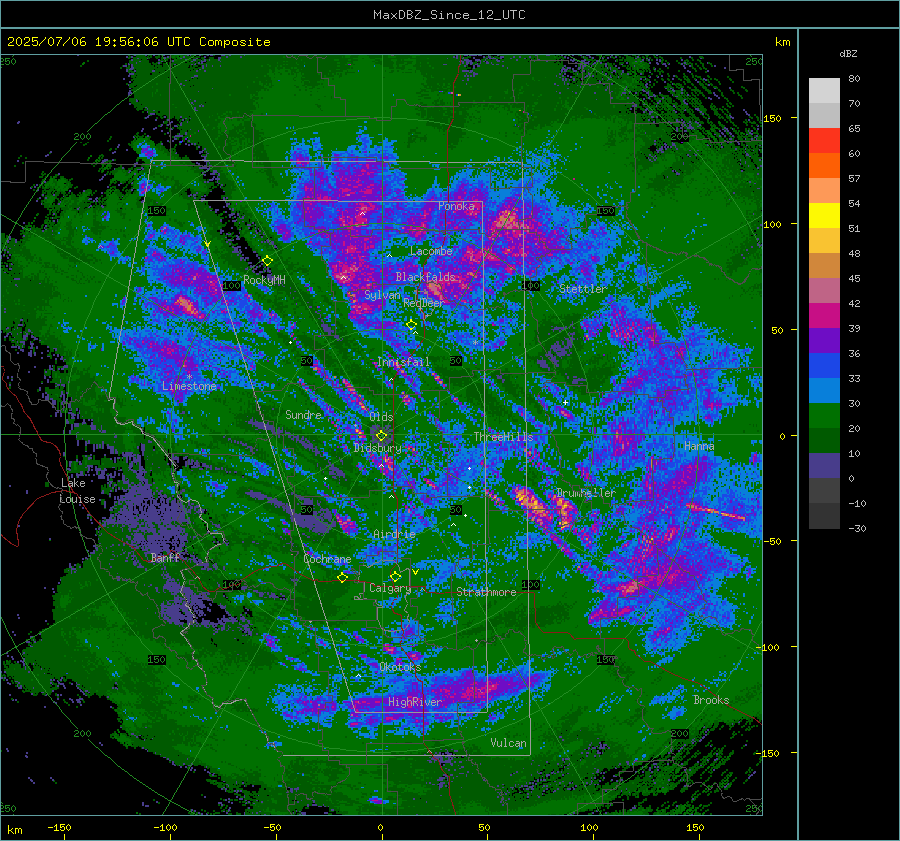Click the light blue 30-33 dBZ swatch
This screenshot has width=900, height=841.
(824, 391)
